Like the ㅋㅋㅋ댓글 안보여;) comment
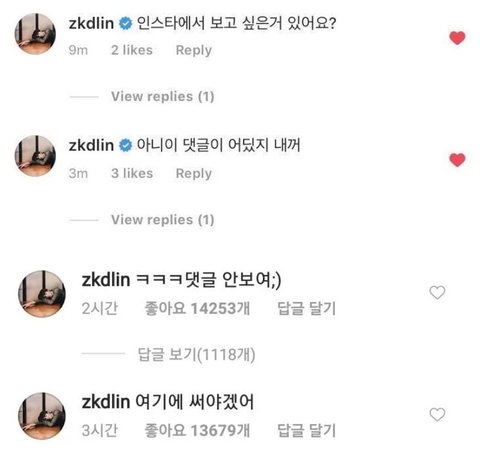Image resolution: width=480 pixels, height=456 pixels. pyautogui.click(x=437, y=292)
